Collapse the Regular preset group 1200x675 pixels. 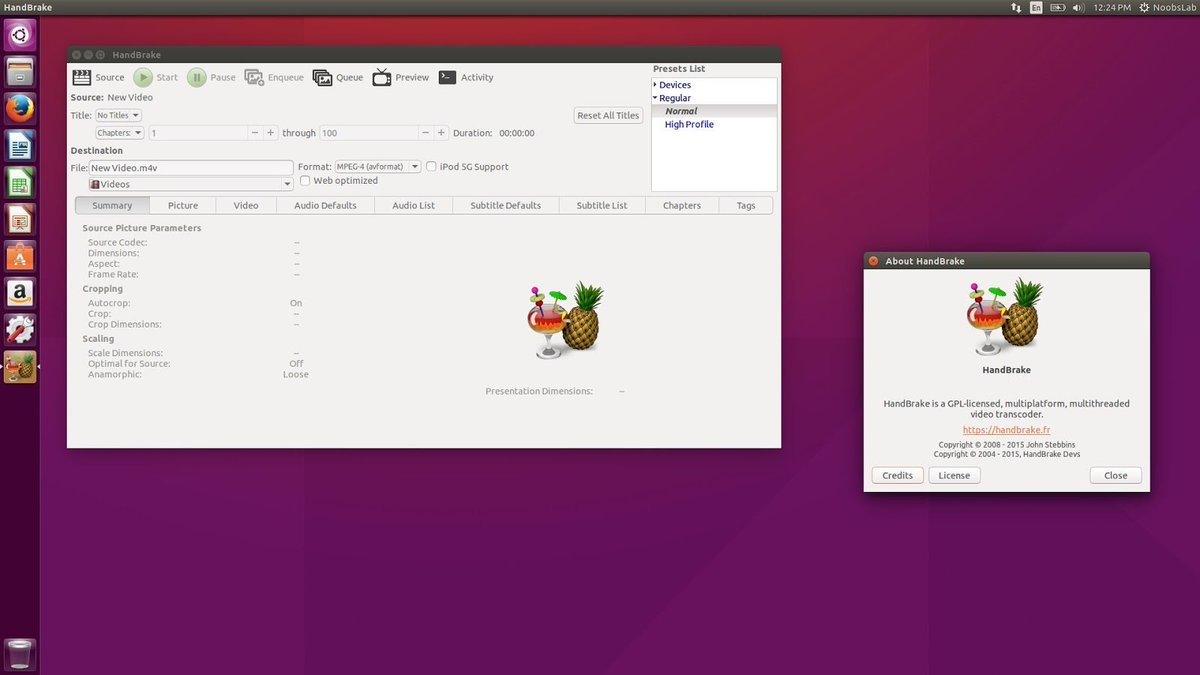point(655,98)
